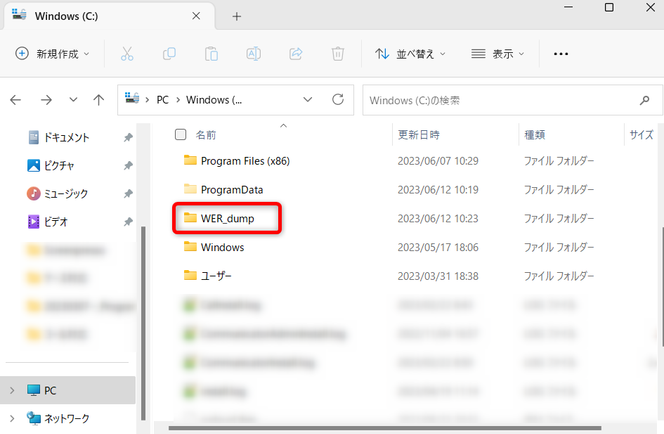Viewport: 664px width, 434px height.
Task: Go forward with the right arrow
Action: [x=46, y=100]
